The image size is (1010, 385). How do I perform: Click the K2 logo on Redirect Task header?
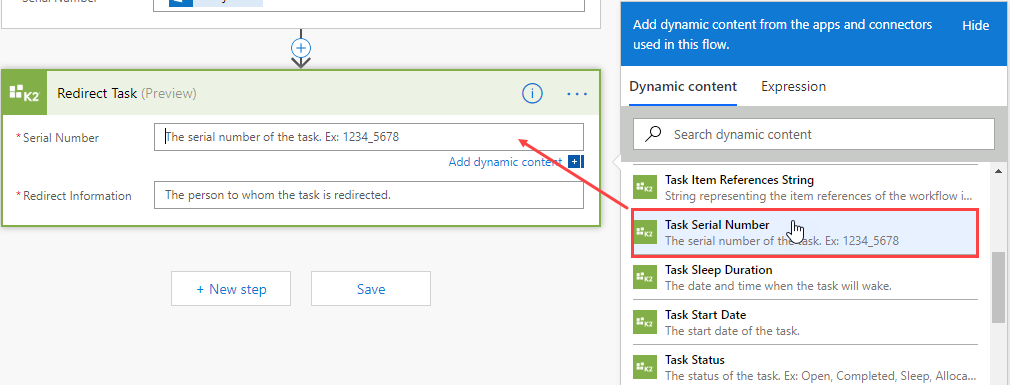[x=24, y=93]
